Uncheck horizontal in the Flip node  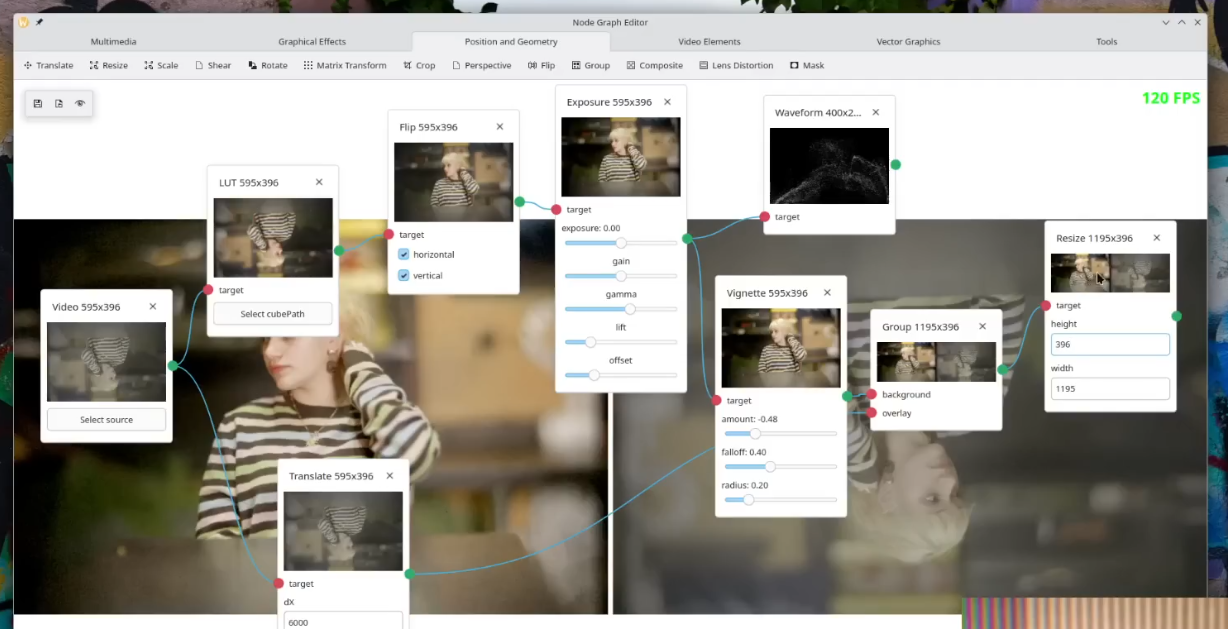click(404, 255)
